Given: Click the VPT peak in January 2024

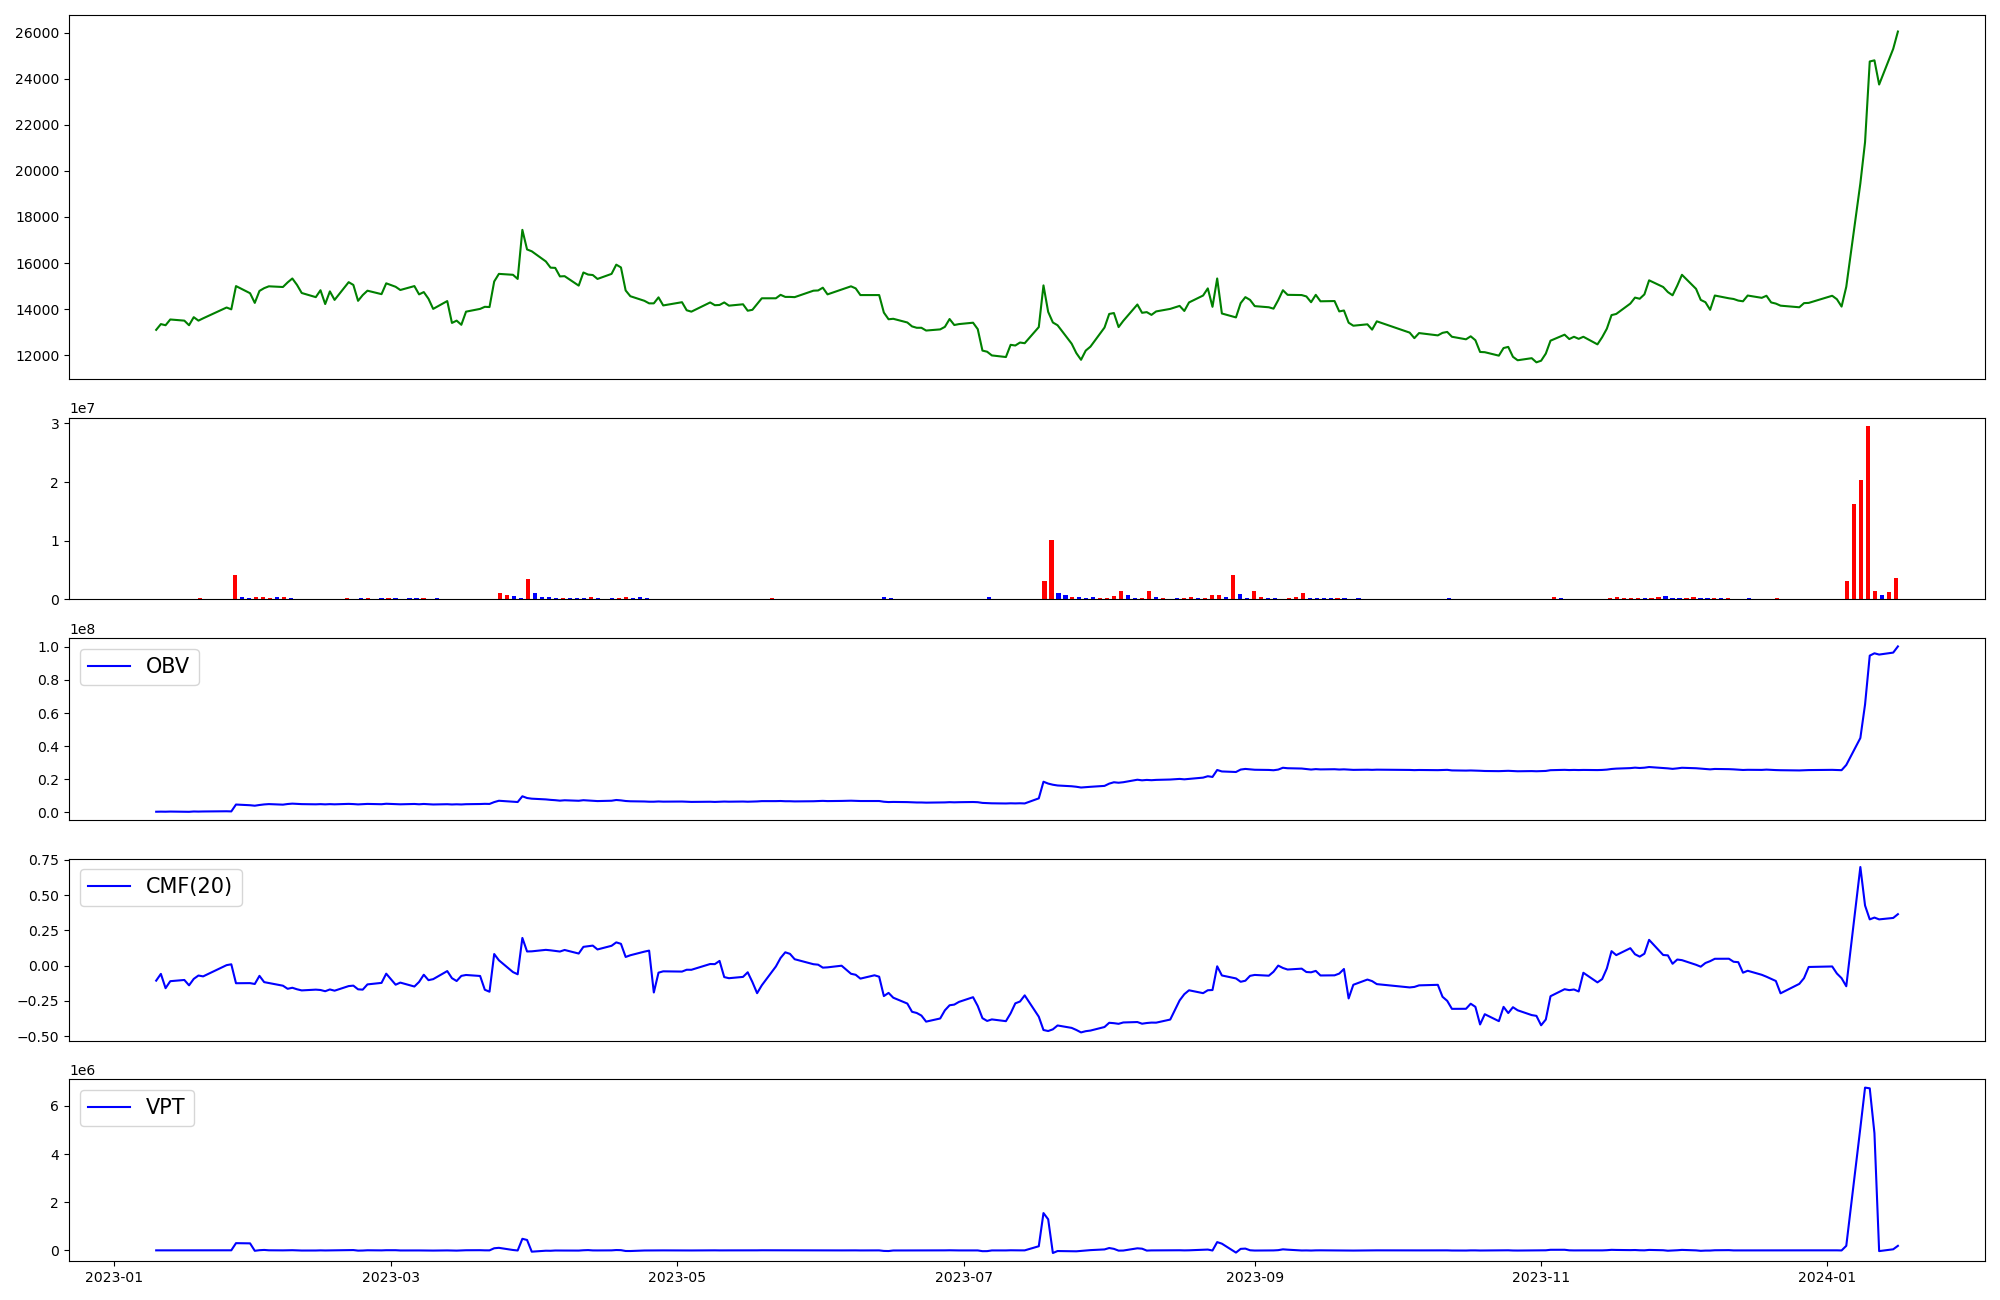Looking at the screenshot, I should (1866, 1088).
